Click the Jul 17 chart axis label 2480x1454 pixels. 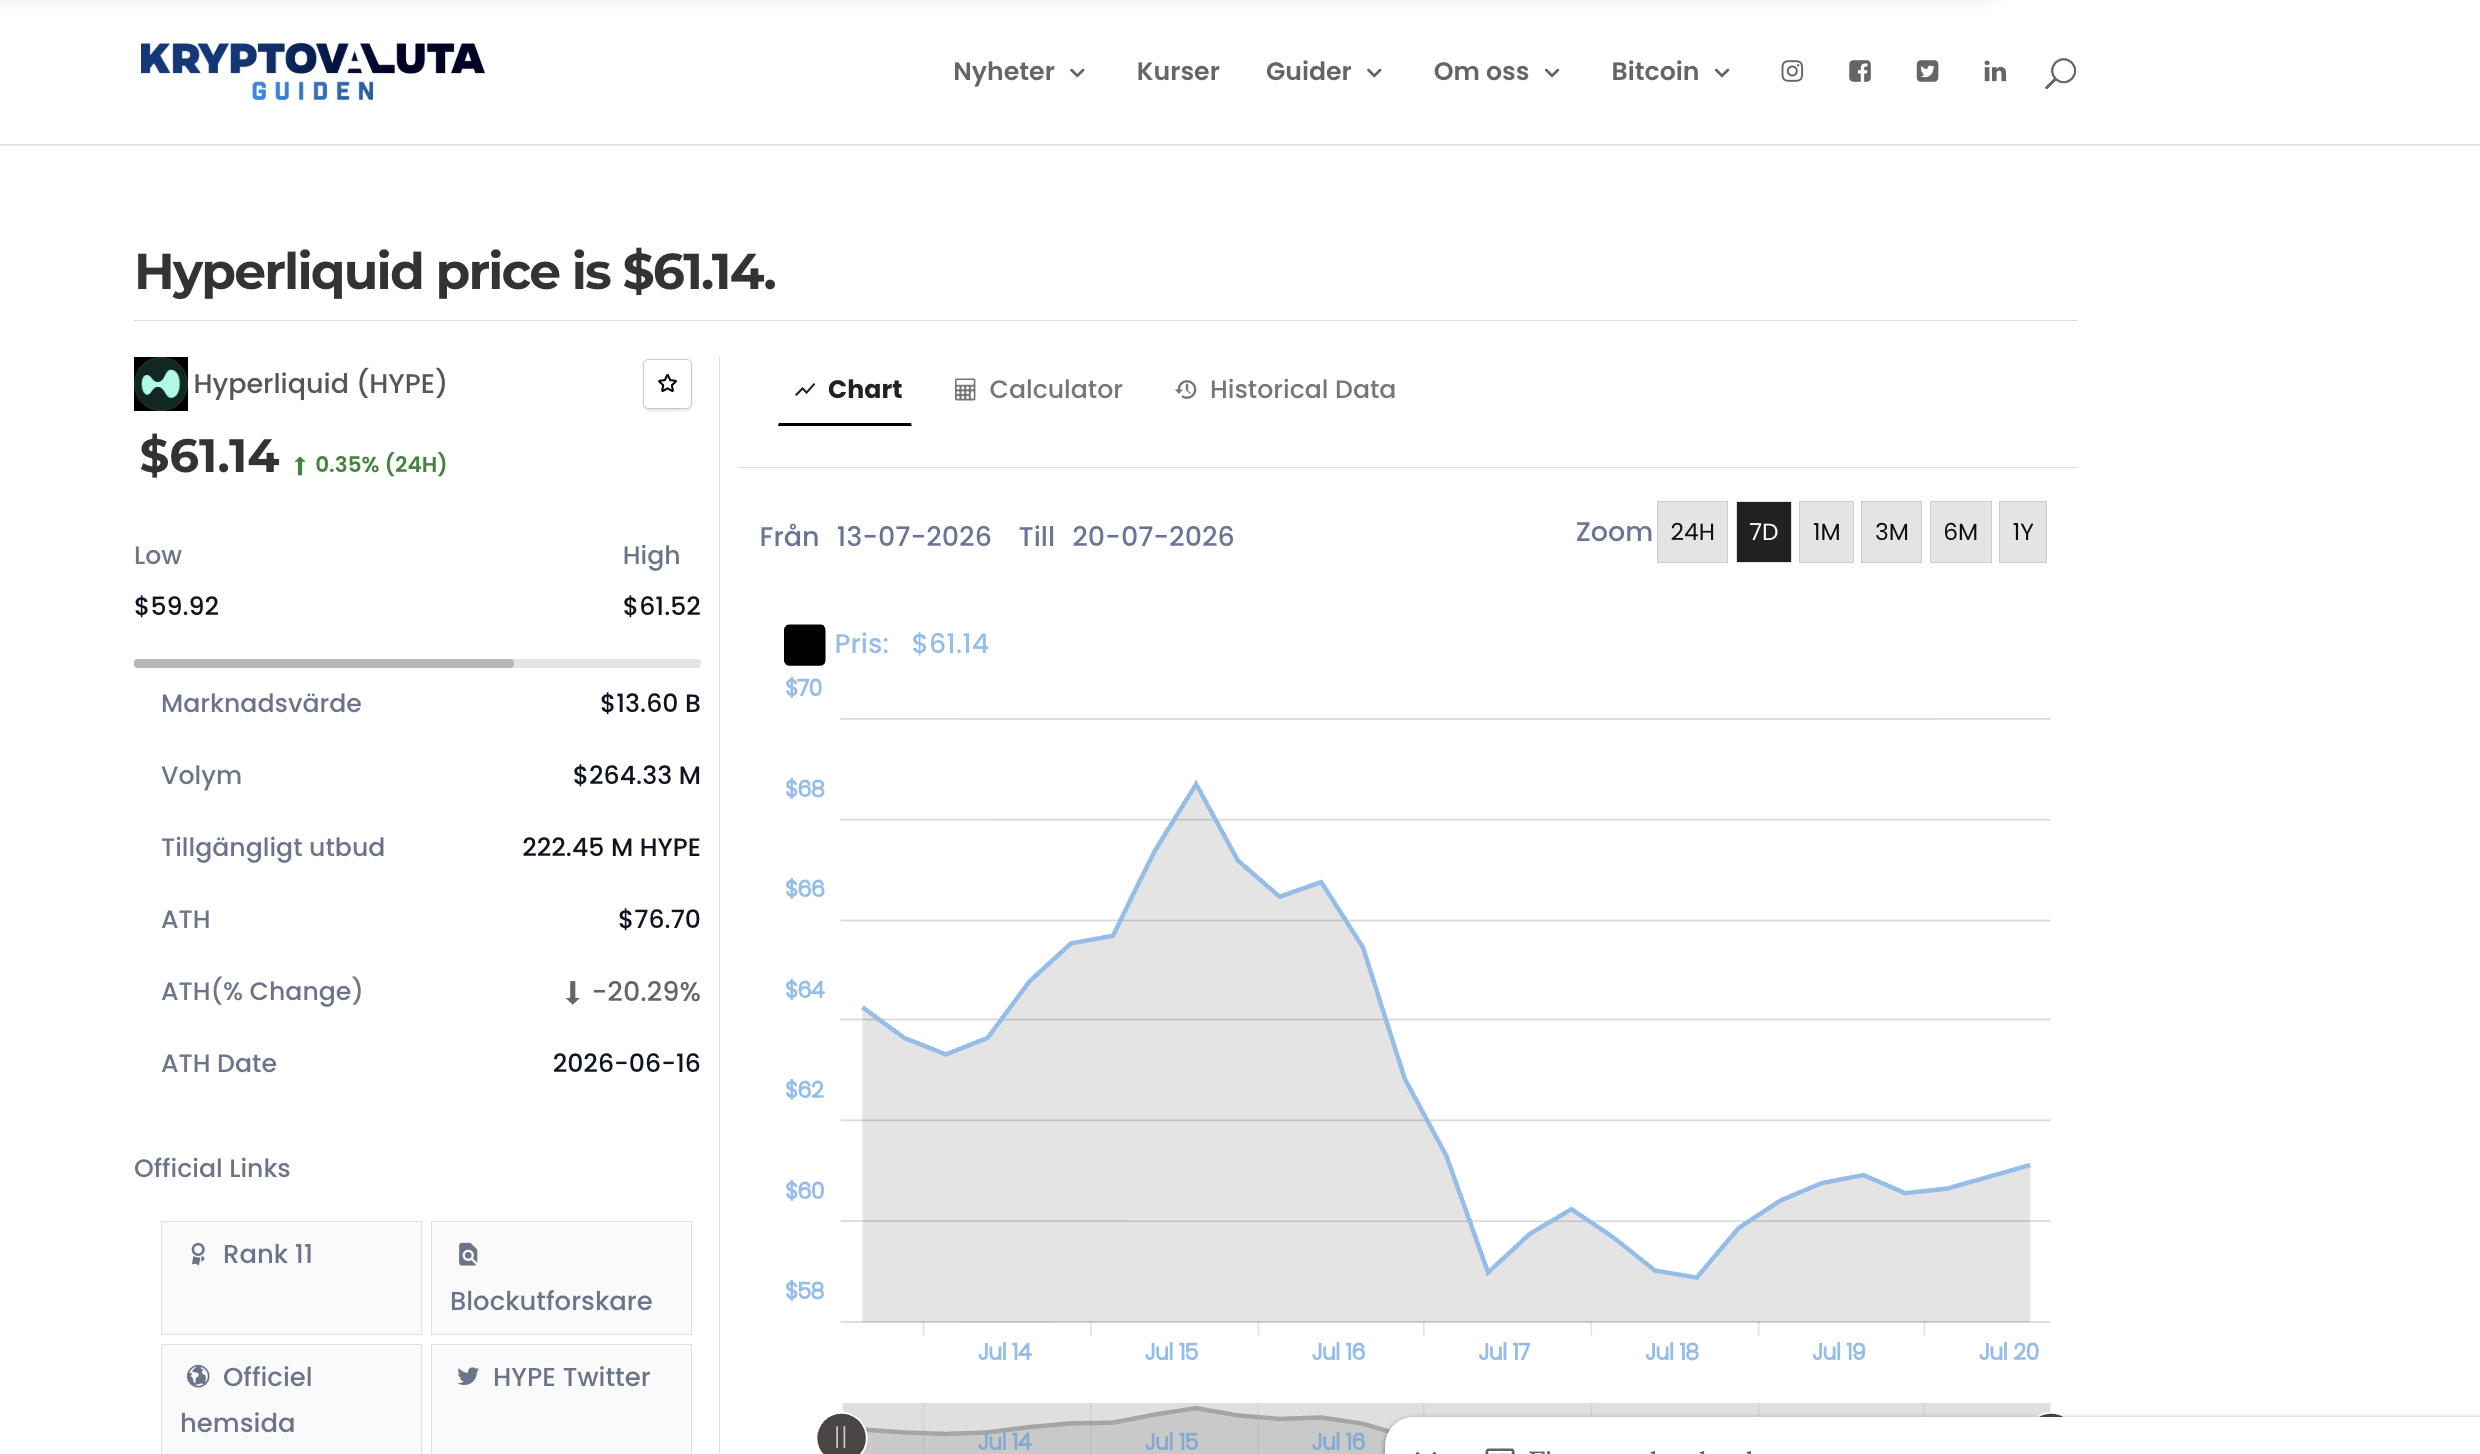(x=1504, y=1351)
